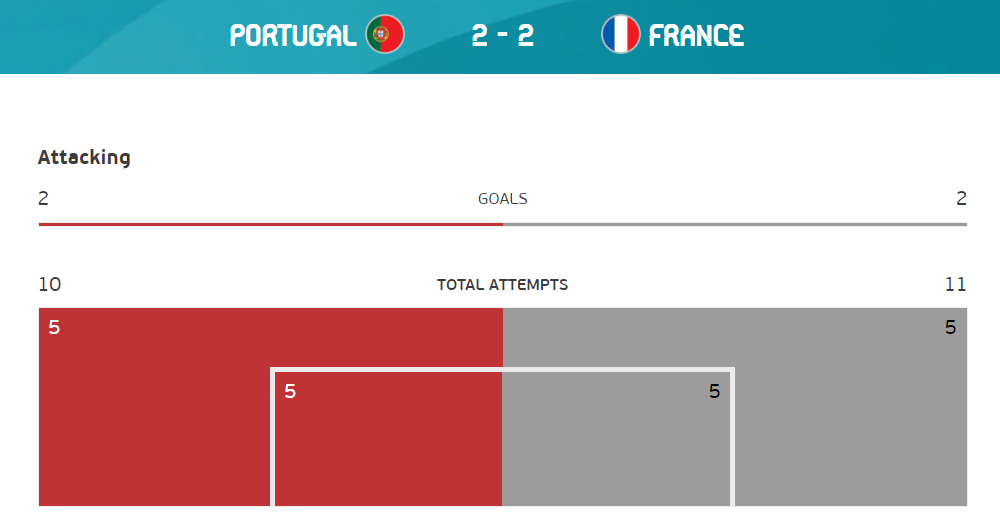Image resolution: width=1000 pixels, height=522 pixels.
Task: Click Portugal's total attempts value 10
Action: click(49, 285)
